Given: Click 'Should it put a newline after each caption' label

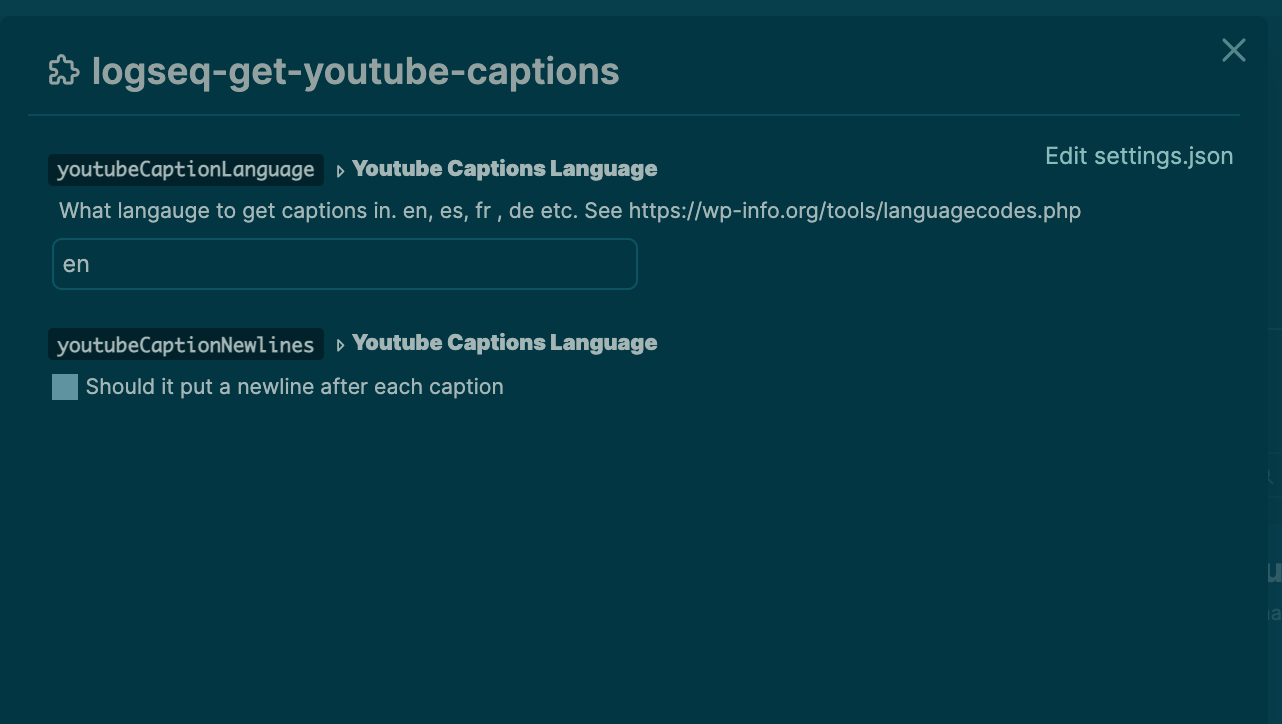Looking at the screenshot, I should tap(295, 387).
